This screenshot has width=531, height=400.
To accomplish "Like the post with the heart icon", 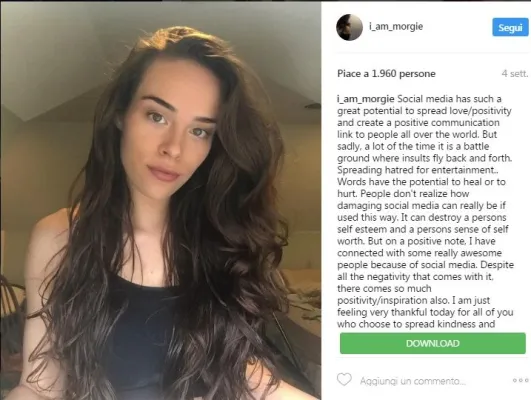I will 344,380.
